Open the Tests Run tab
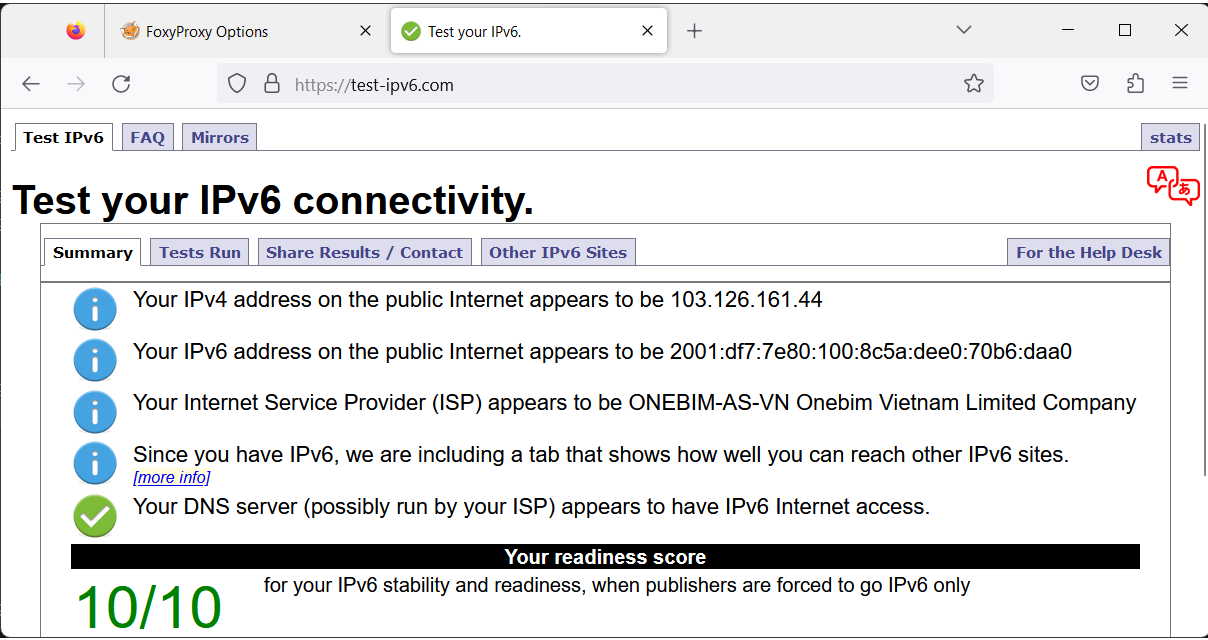Viewport: 1208px width, 640px height. tap(199, 251)
